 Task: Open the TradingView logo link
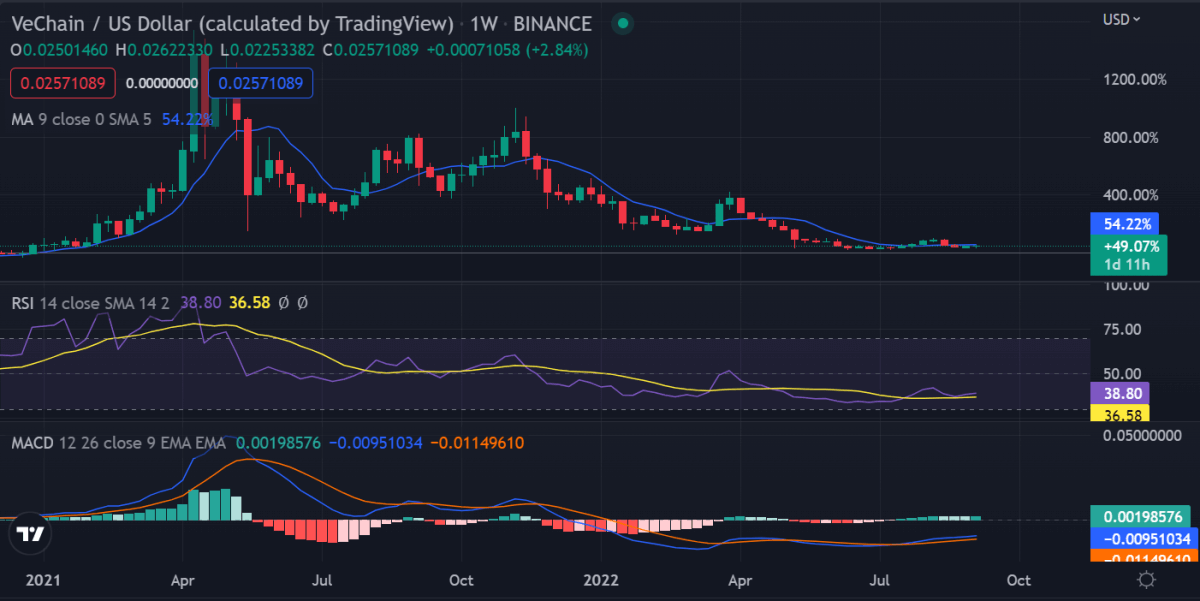32,536
